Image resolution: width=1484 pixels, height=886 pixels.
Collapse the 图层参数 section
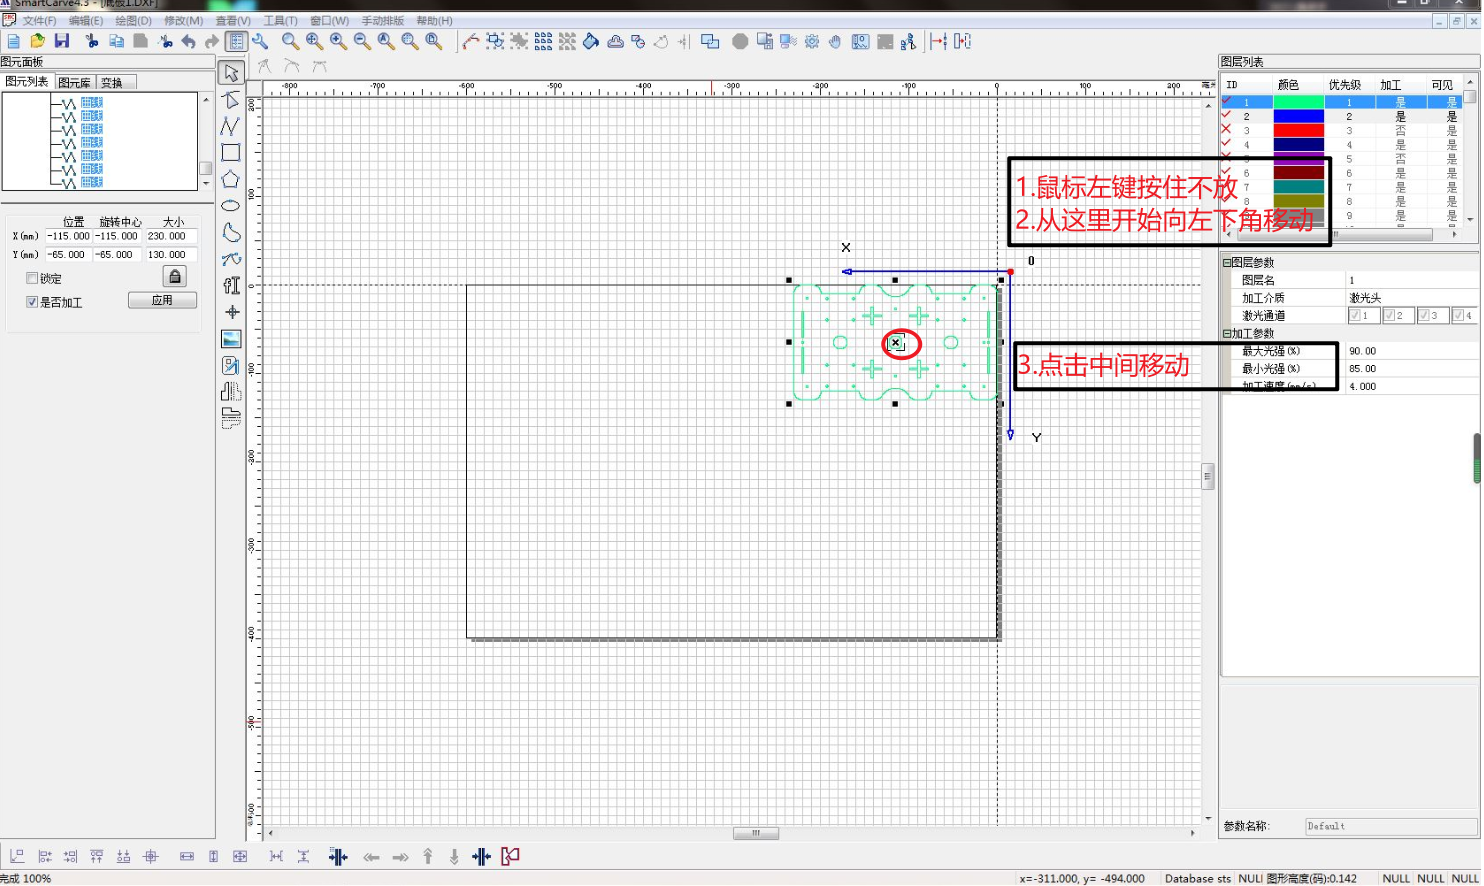1227,263
